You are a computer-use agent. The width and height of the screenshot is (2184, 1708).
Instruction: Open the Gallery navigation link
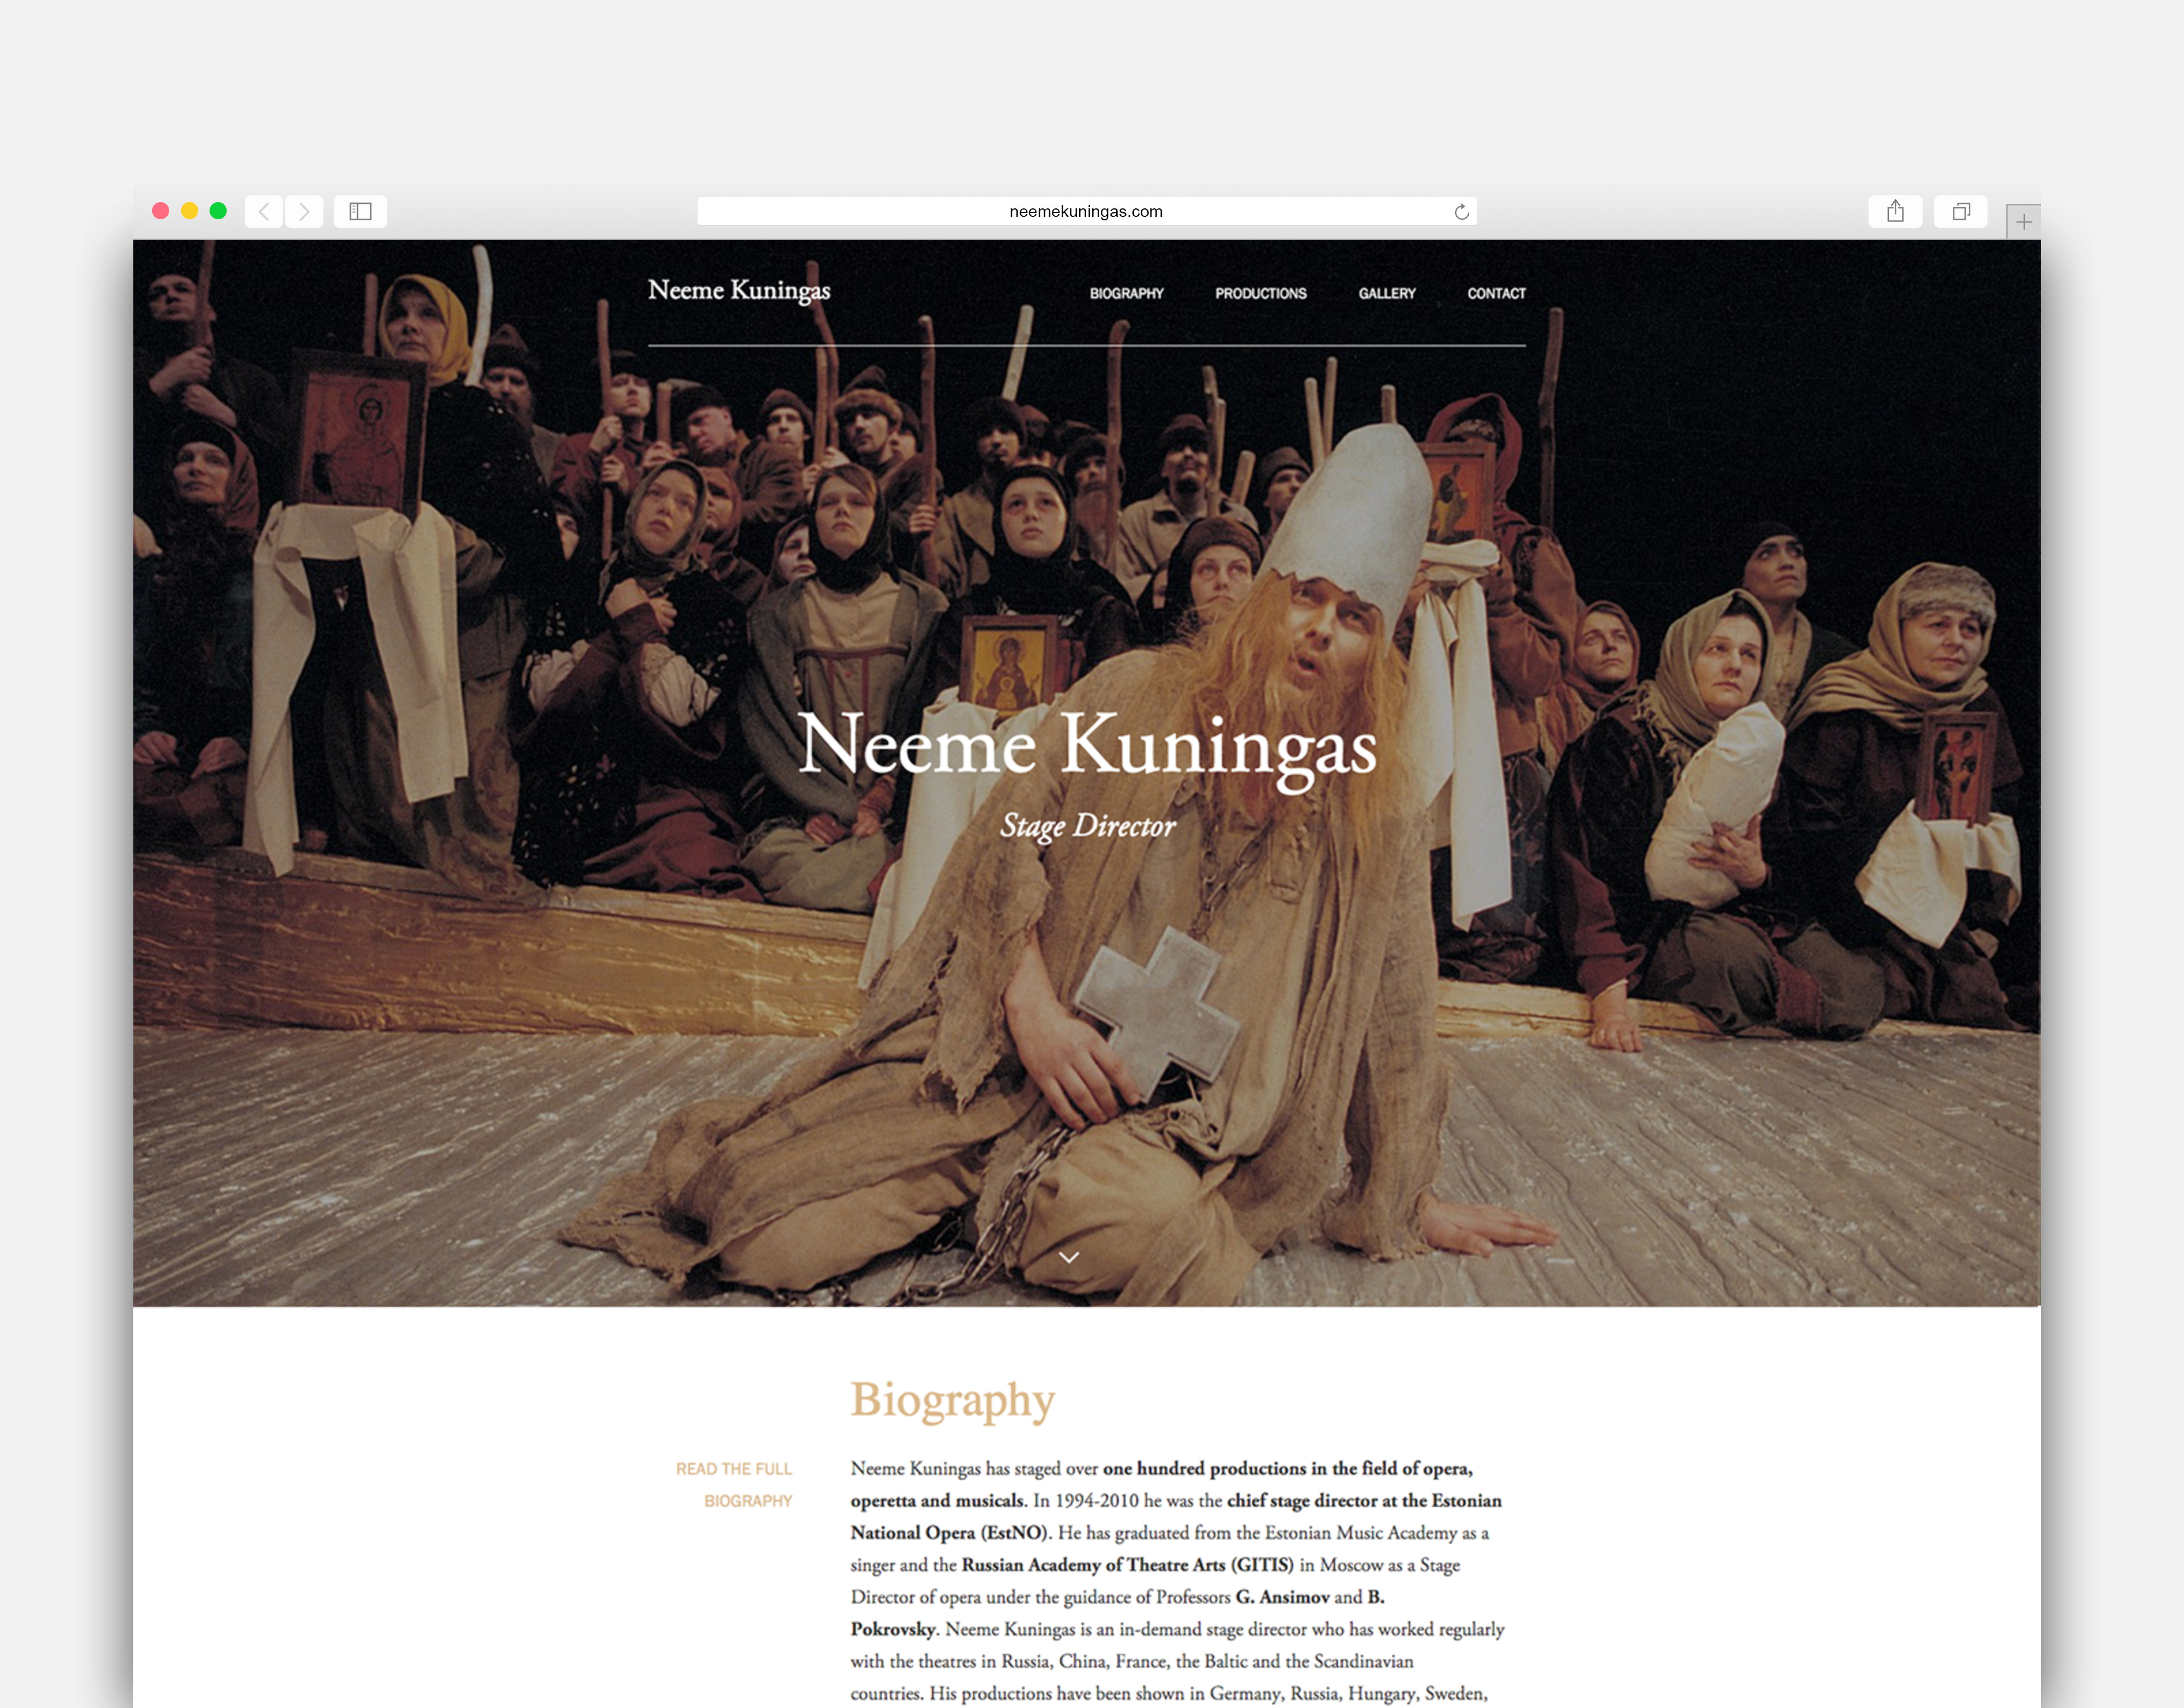tap(1386, 293)
